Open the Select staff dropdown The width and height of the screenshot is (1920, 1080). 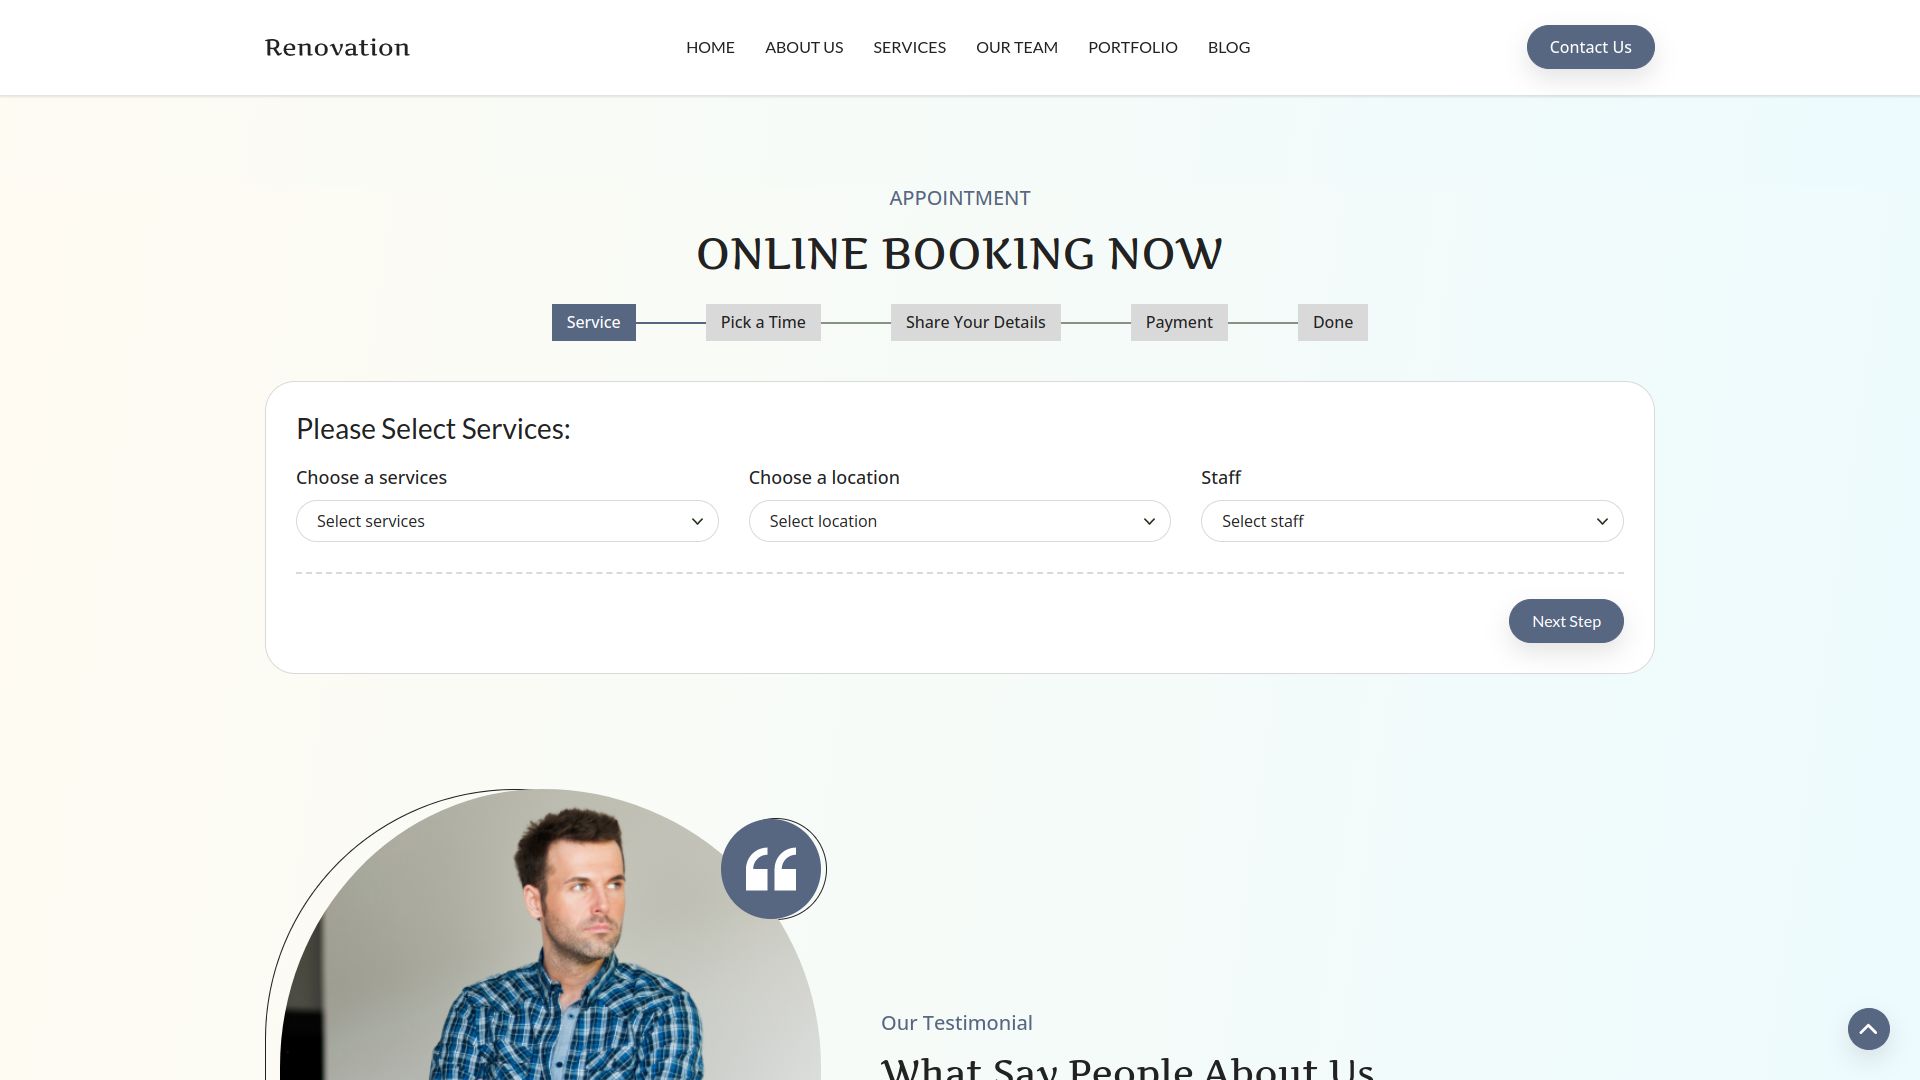pyautogui.click(x=1411, y=521)
